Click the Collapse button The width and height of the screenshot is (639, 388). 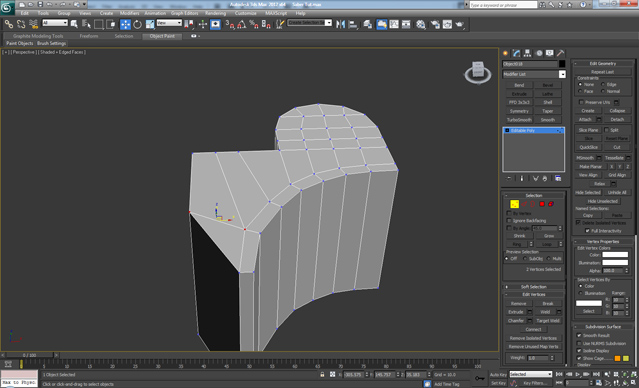(x=617, y=110)
